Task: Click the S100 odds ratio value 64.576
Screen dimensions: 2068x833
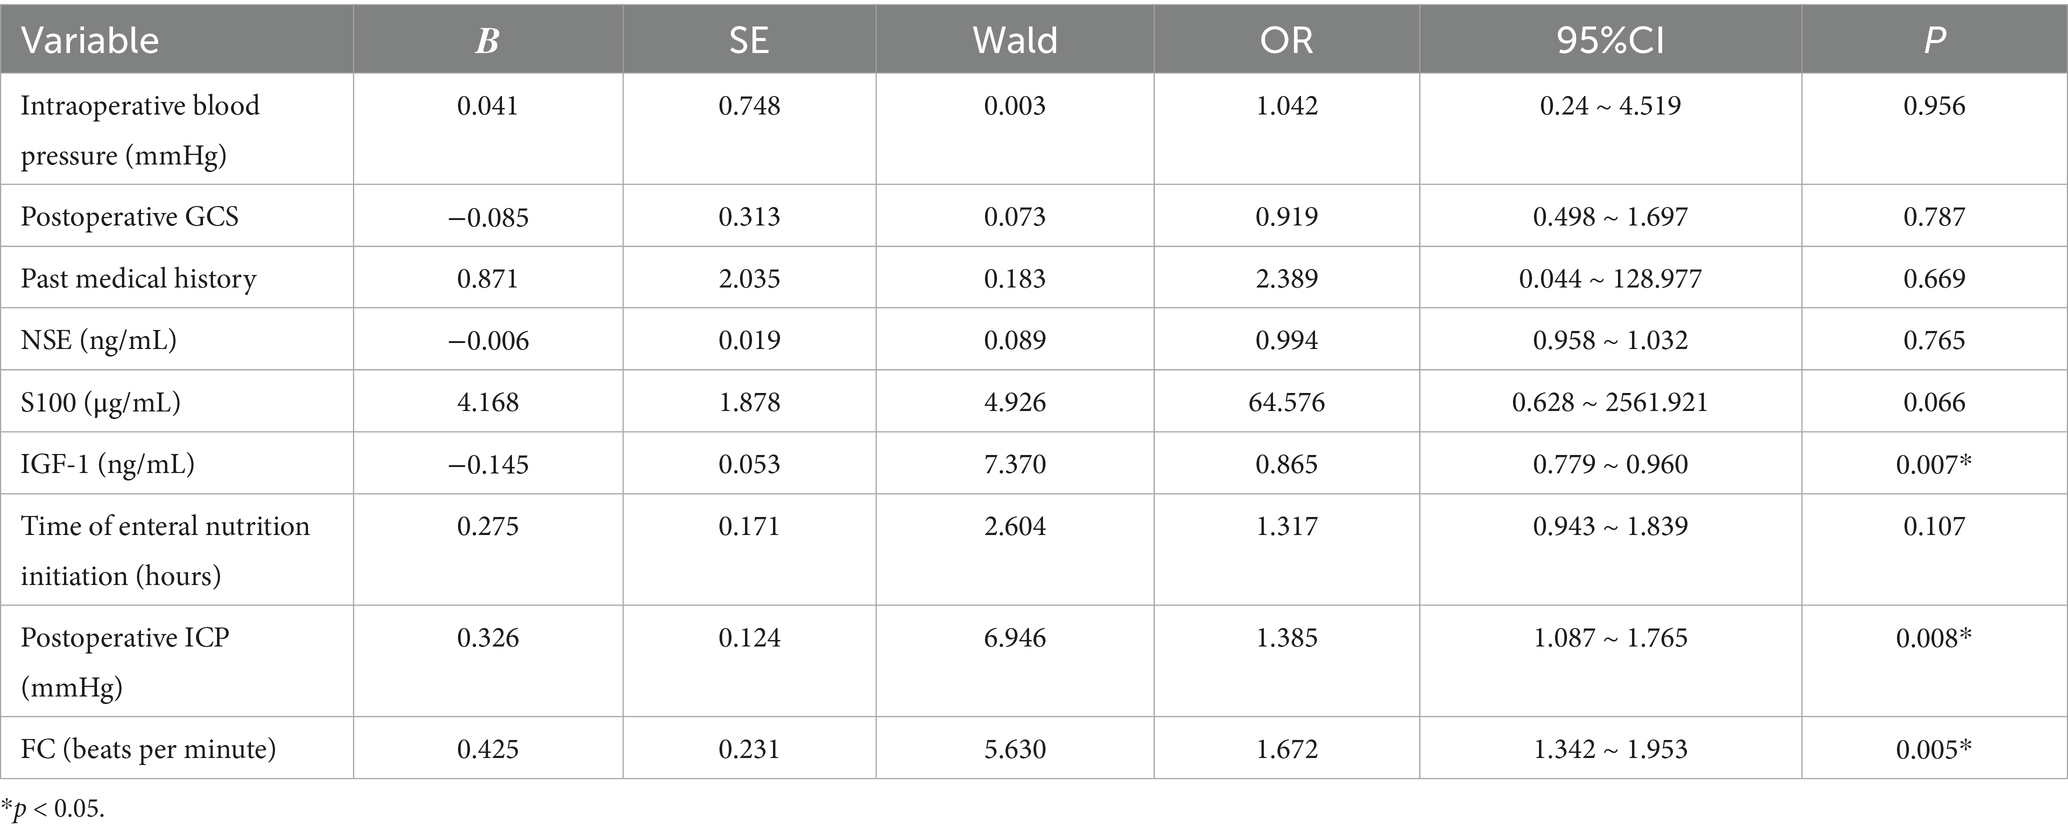Action: pyautogui.click(x=1286, y=402)
